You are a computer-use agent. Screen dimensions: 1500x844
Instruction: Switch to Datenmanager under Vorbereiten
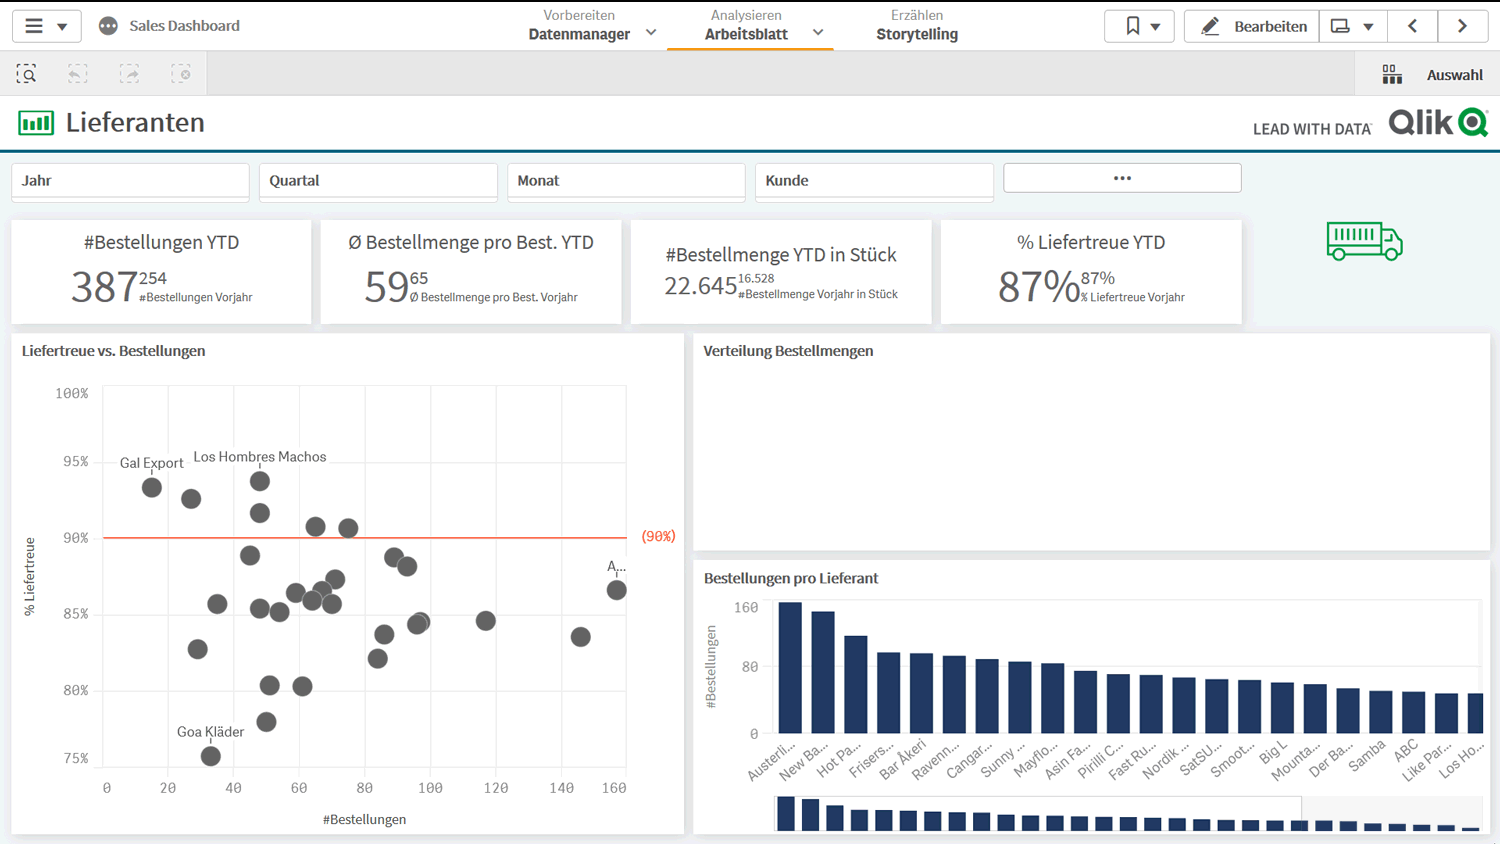tap(579, 34)
